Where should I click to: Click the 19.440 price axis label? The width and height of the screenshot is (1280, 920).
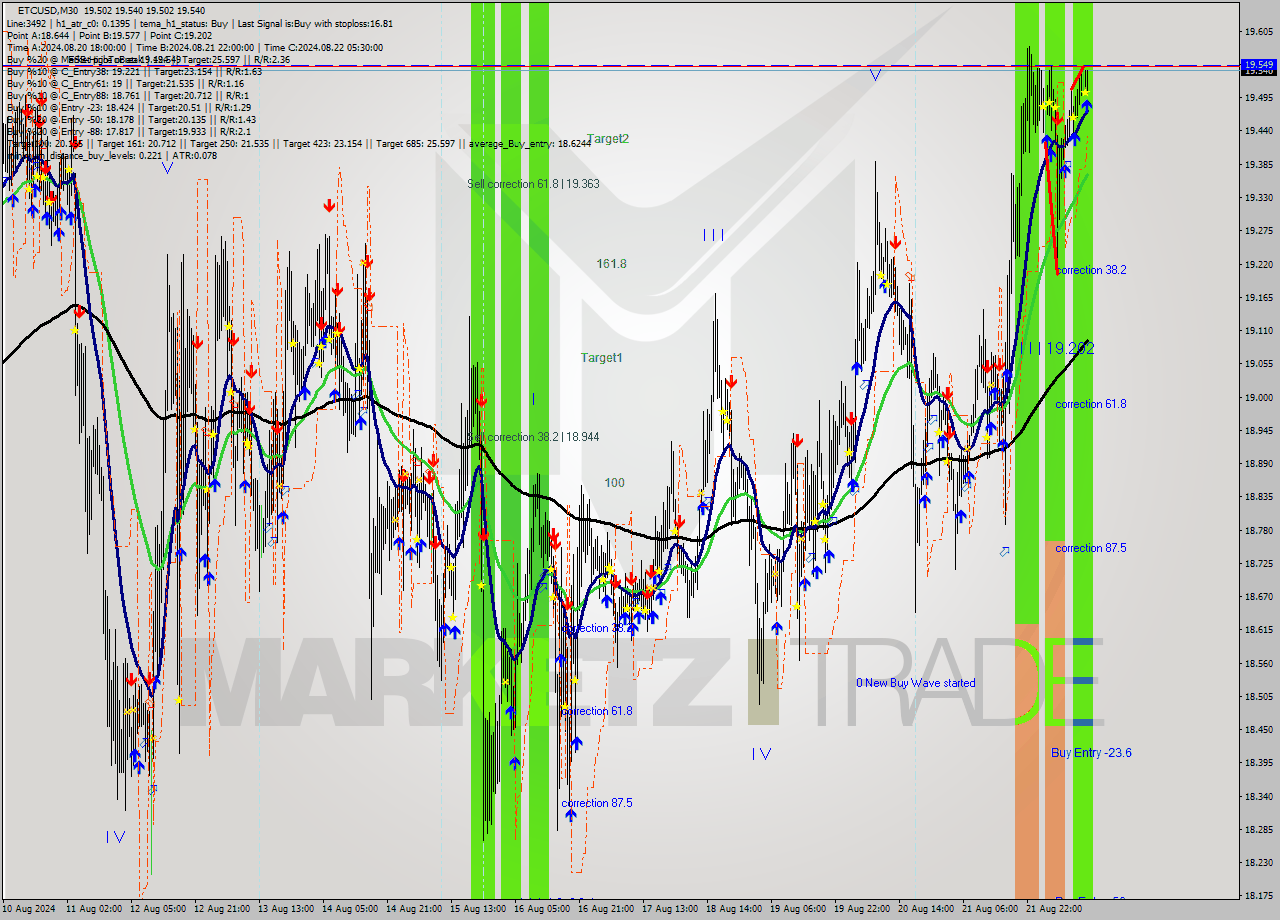[x=1258, y=131]
